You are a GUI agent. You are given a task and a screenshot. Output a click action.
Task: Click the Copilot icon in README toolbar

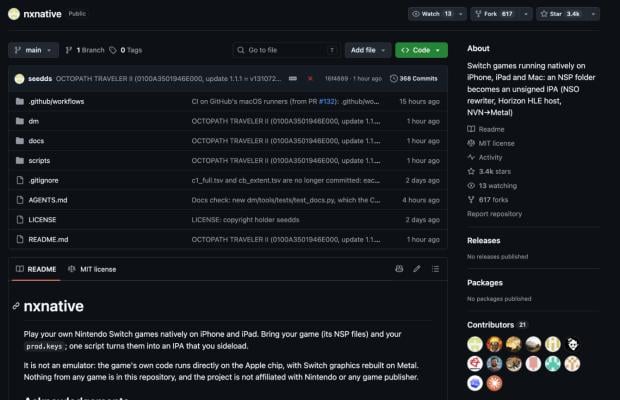click(x=399, y=269)
